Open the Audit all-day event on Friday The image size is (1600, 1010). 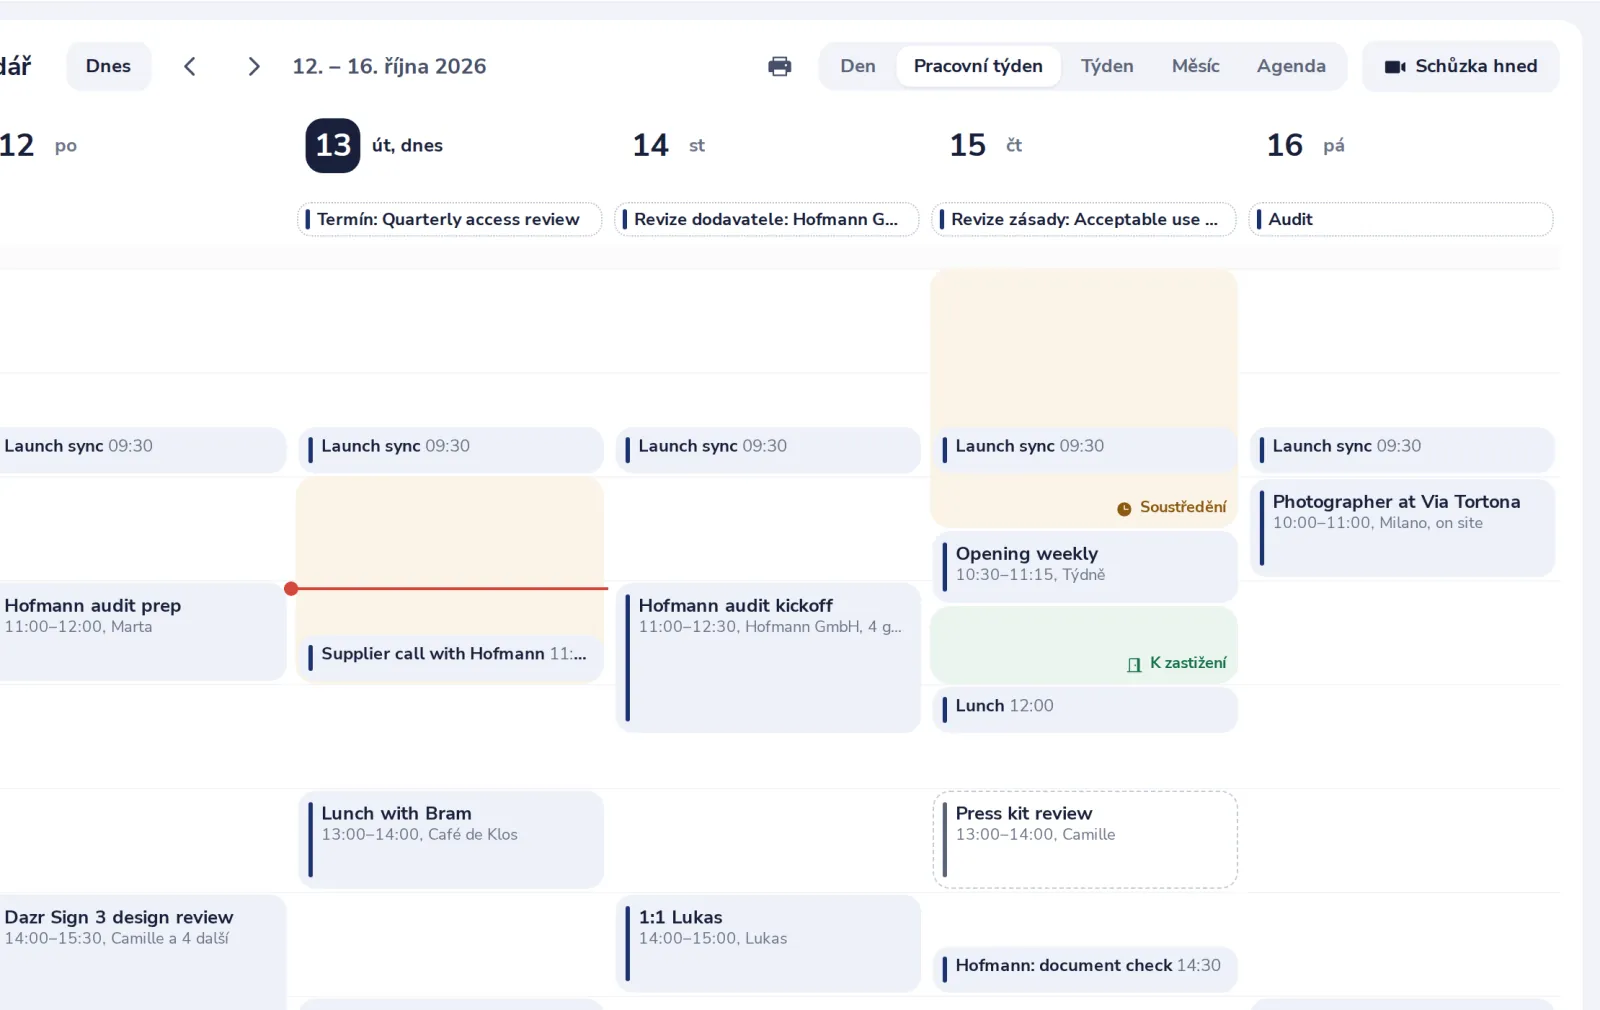pyautogui.click(x=1401, y=219)
